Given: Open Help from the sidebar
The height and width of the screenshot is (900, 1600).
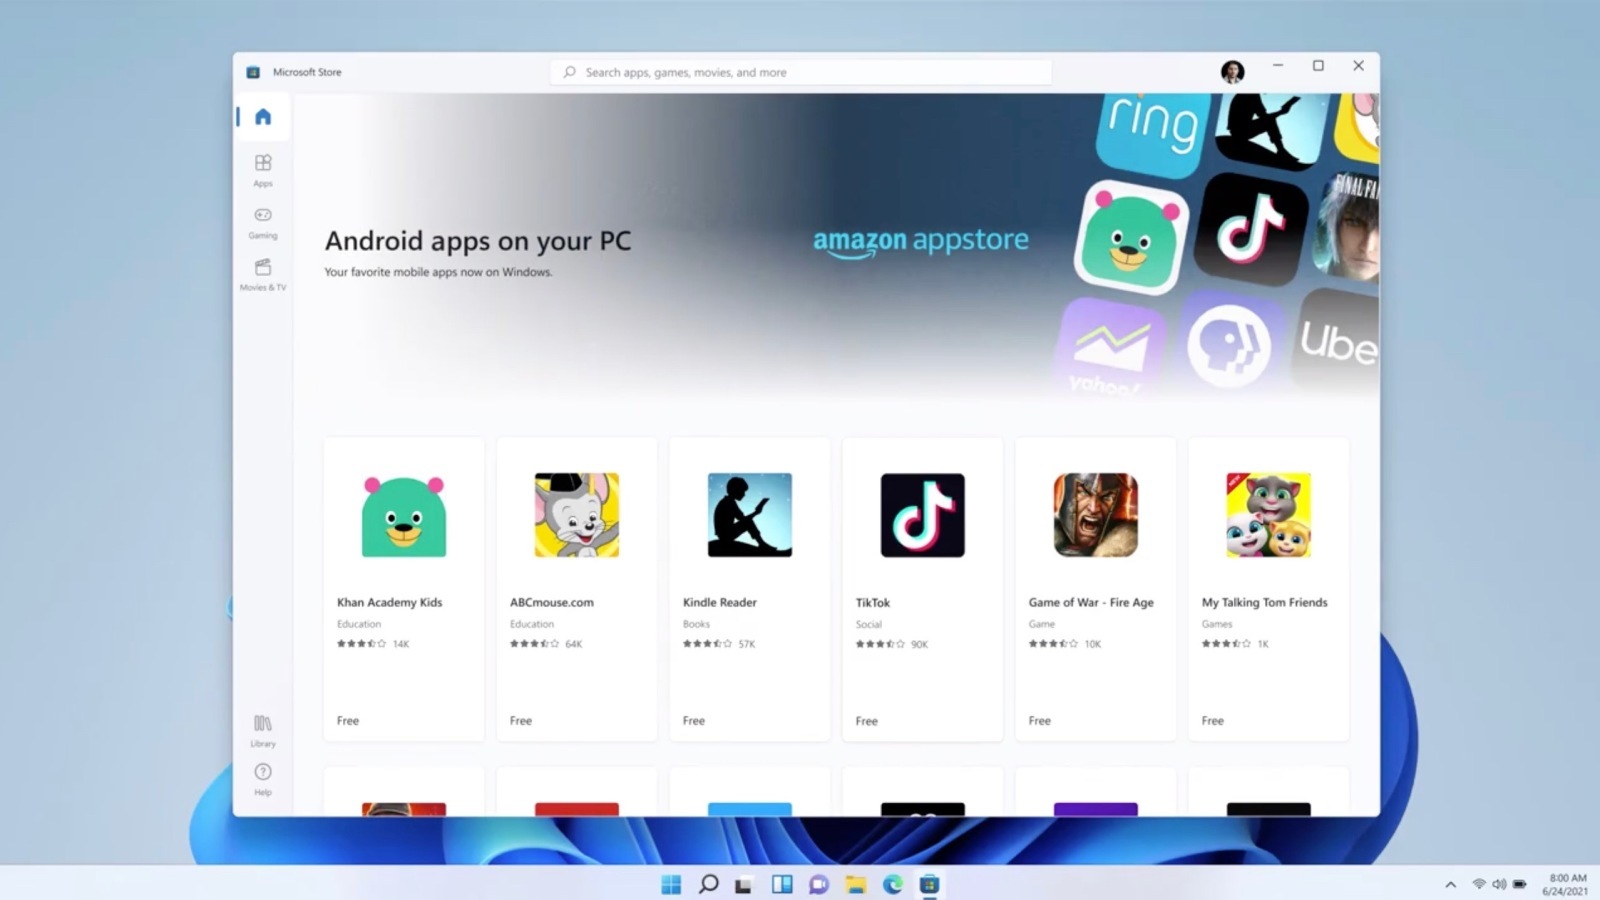Looking at the screenshot, I should (263, 779).
